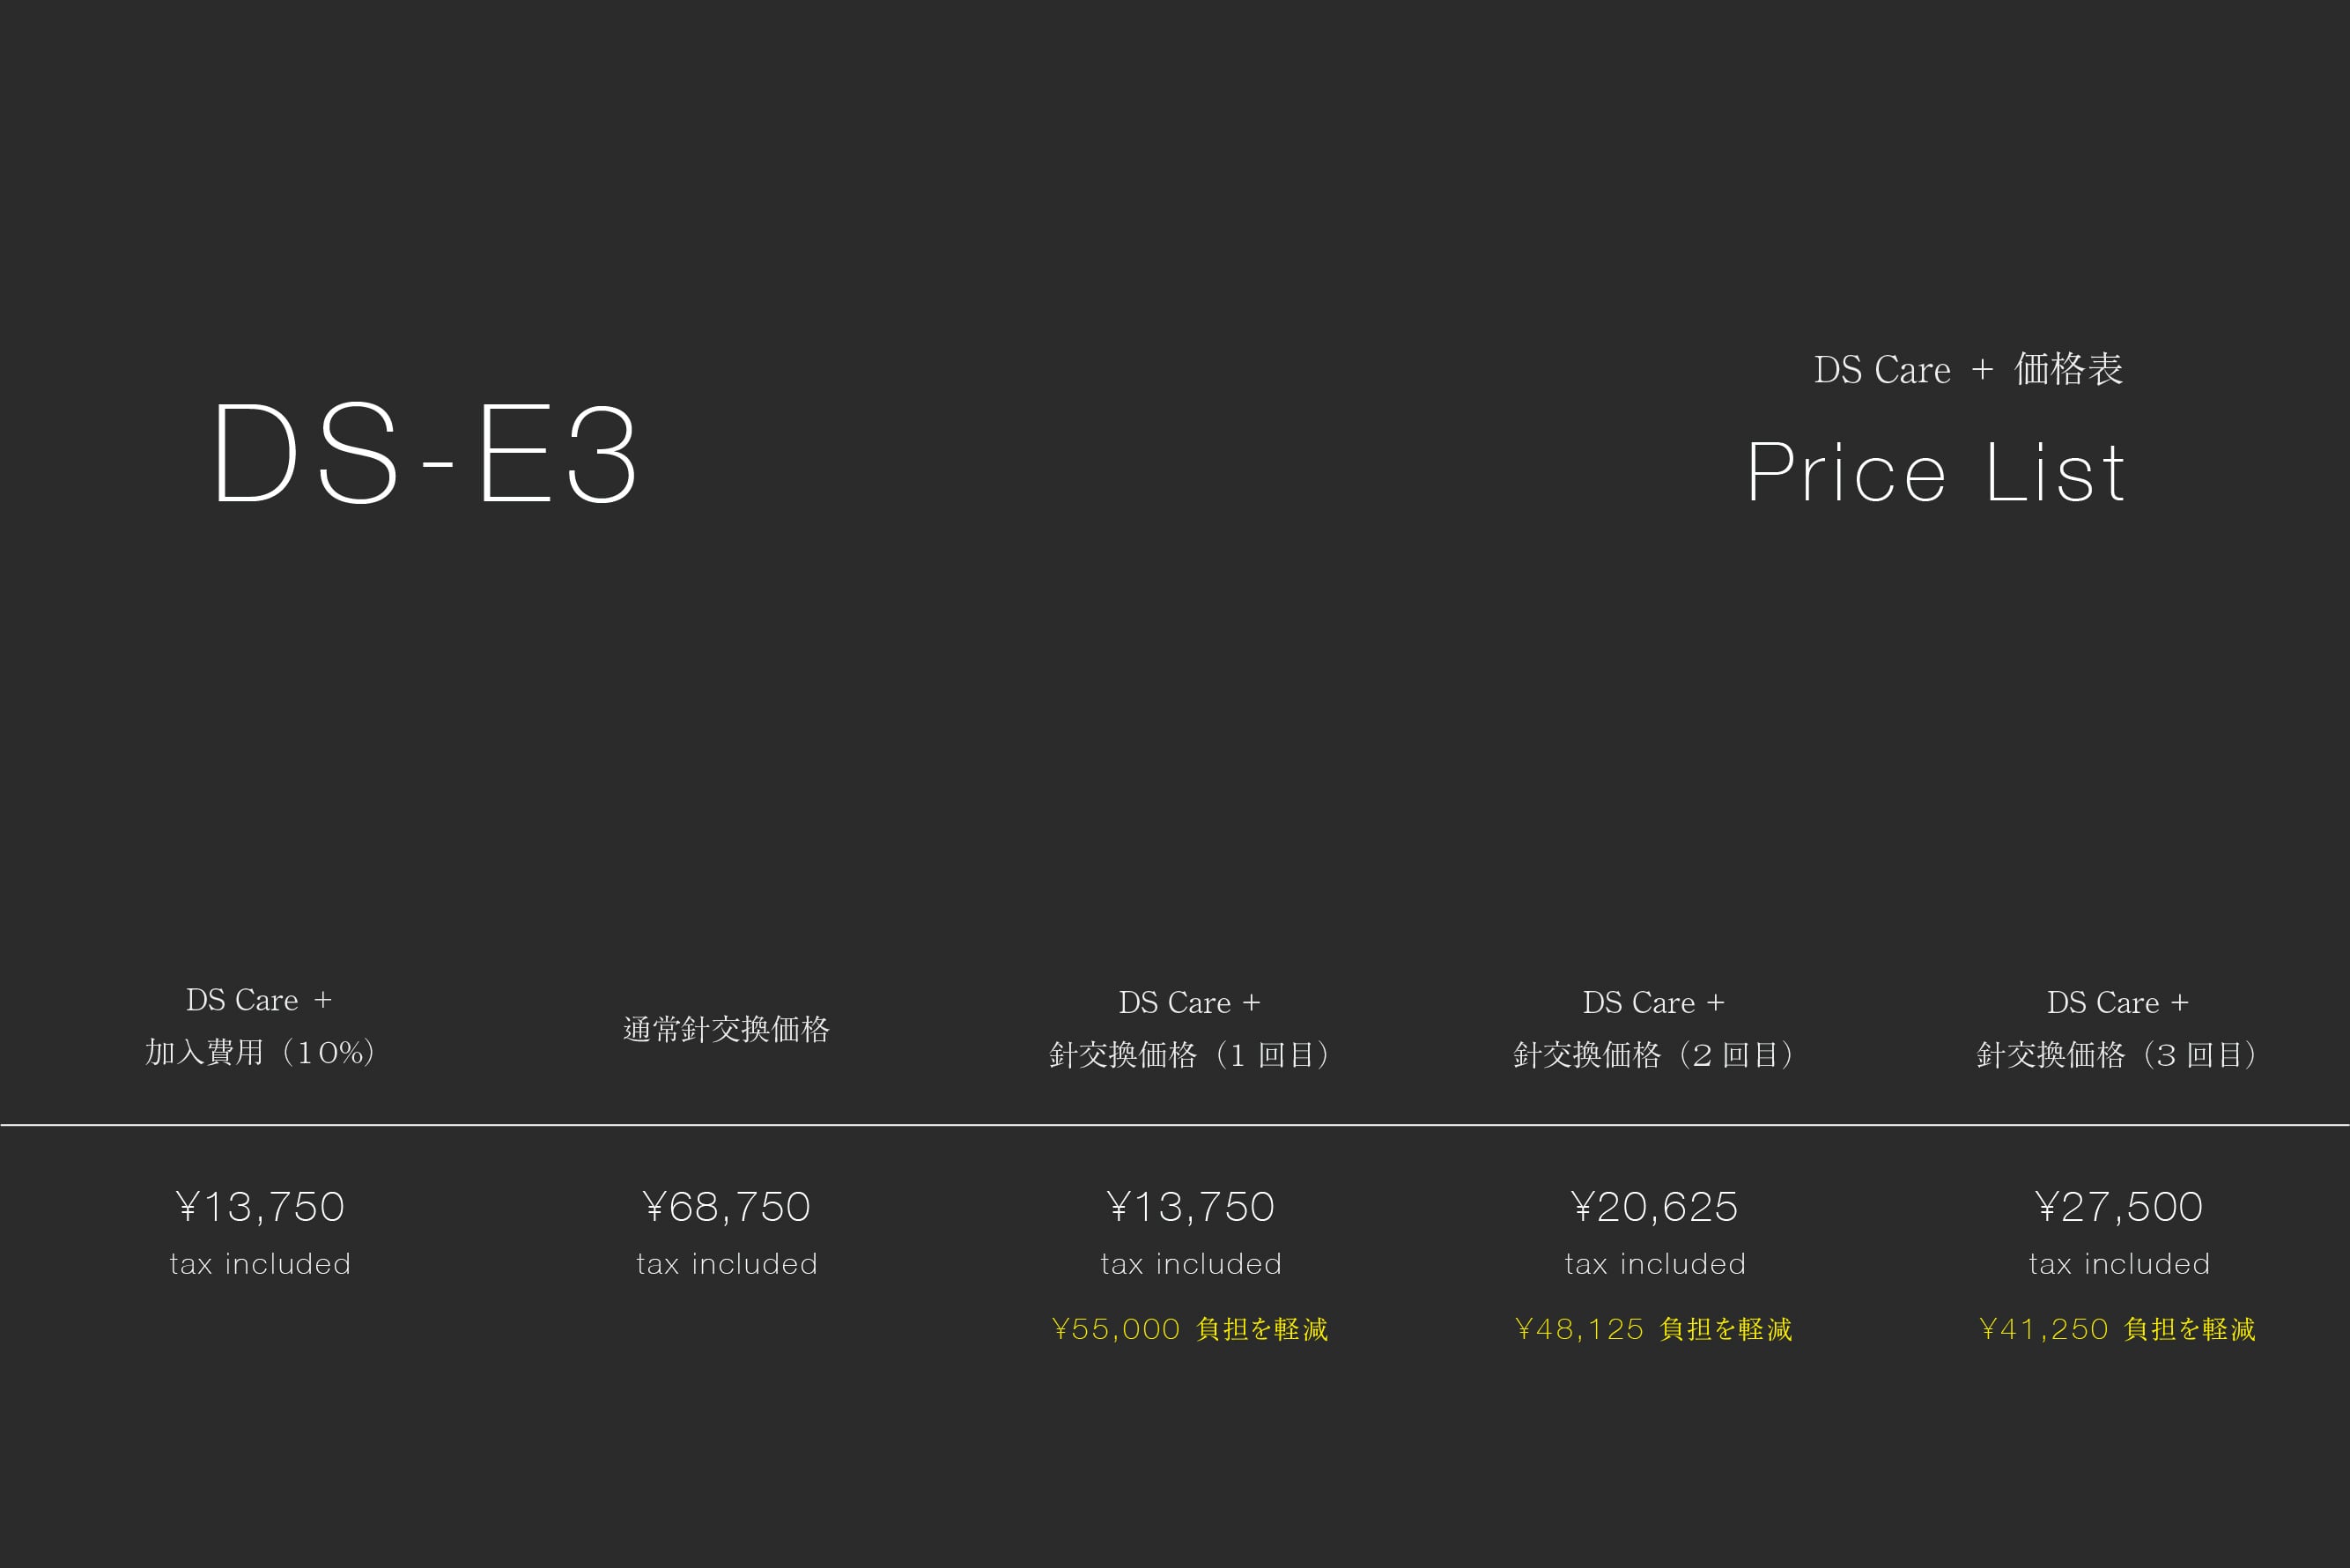Select the 針交換価格（1回目）header
Image resolution: width=2350 pixels, height=1568 pixels.
(1189, 1055)
